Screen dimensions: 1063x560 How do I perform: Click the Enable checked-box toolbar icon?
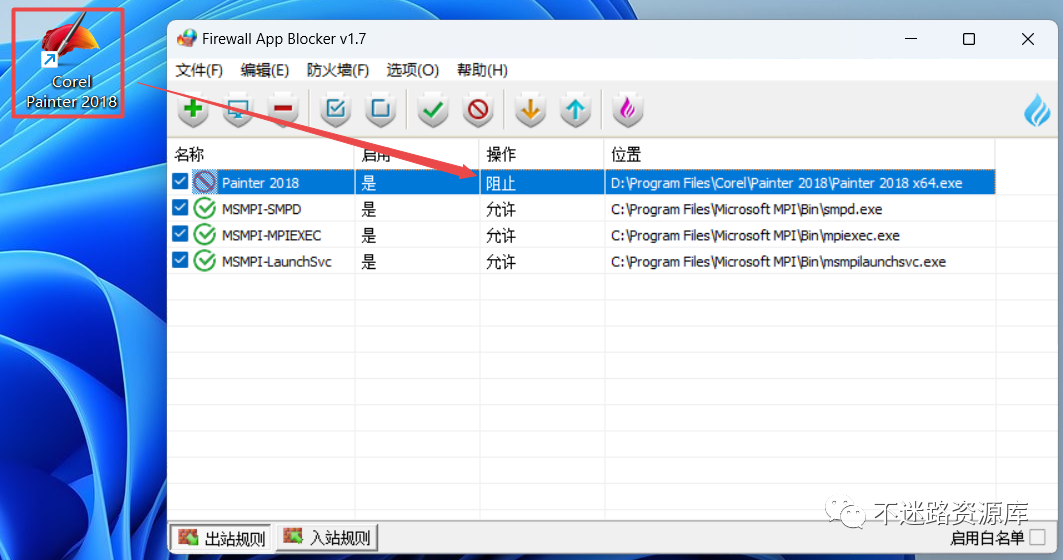point(336,109)
